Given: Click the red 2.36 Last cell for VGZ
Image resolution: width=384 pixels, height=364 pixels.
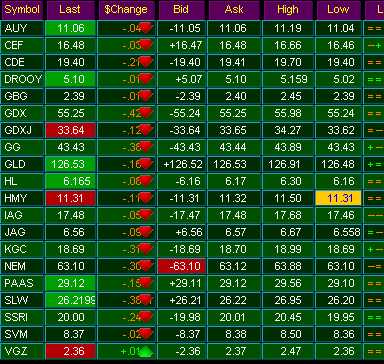Looking at the screenshot, I should 70,351.
